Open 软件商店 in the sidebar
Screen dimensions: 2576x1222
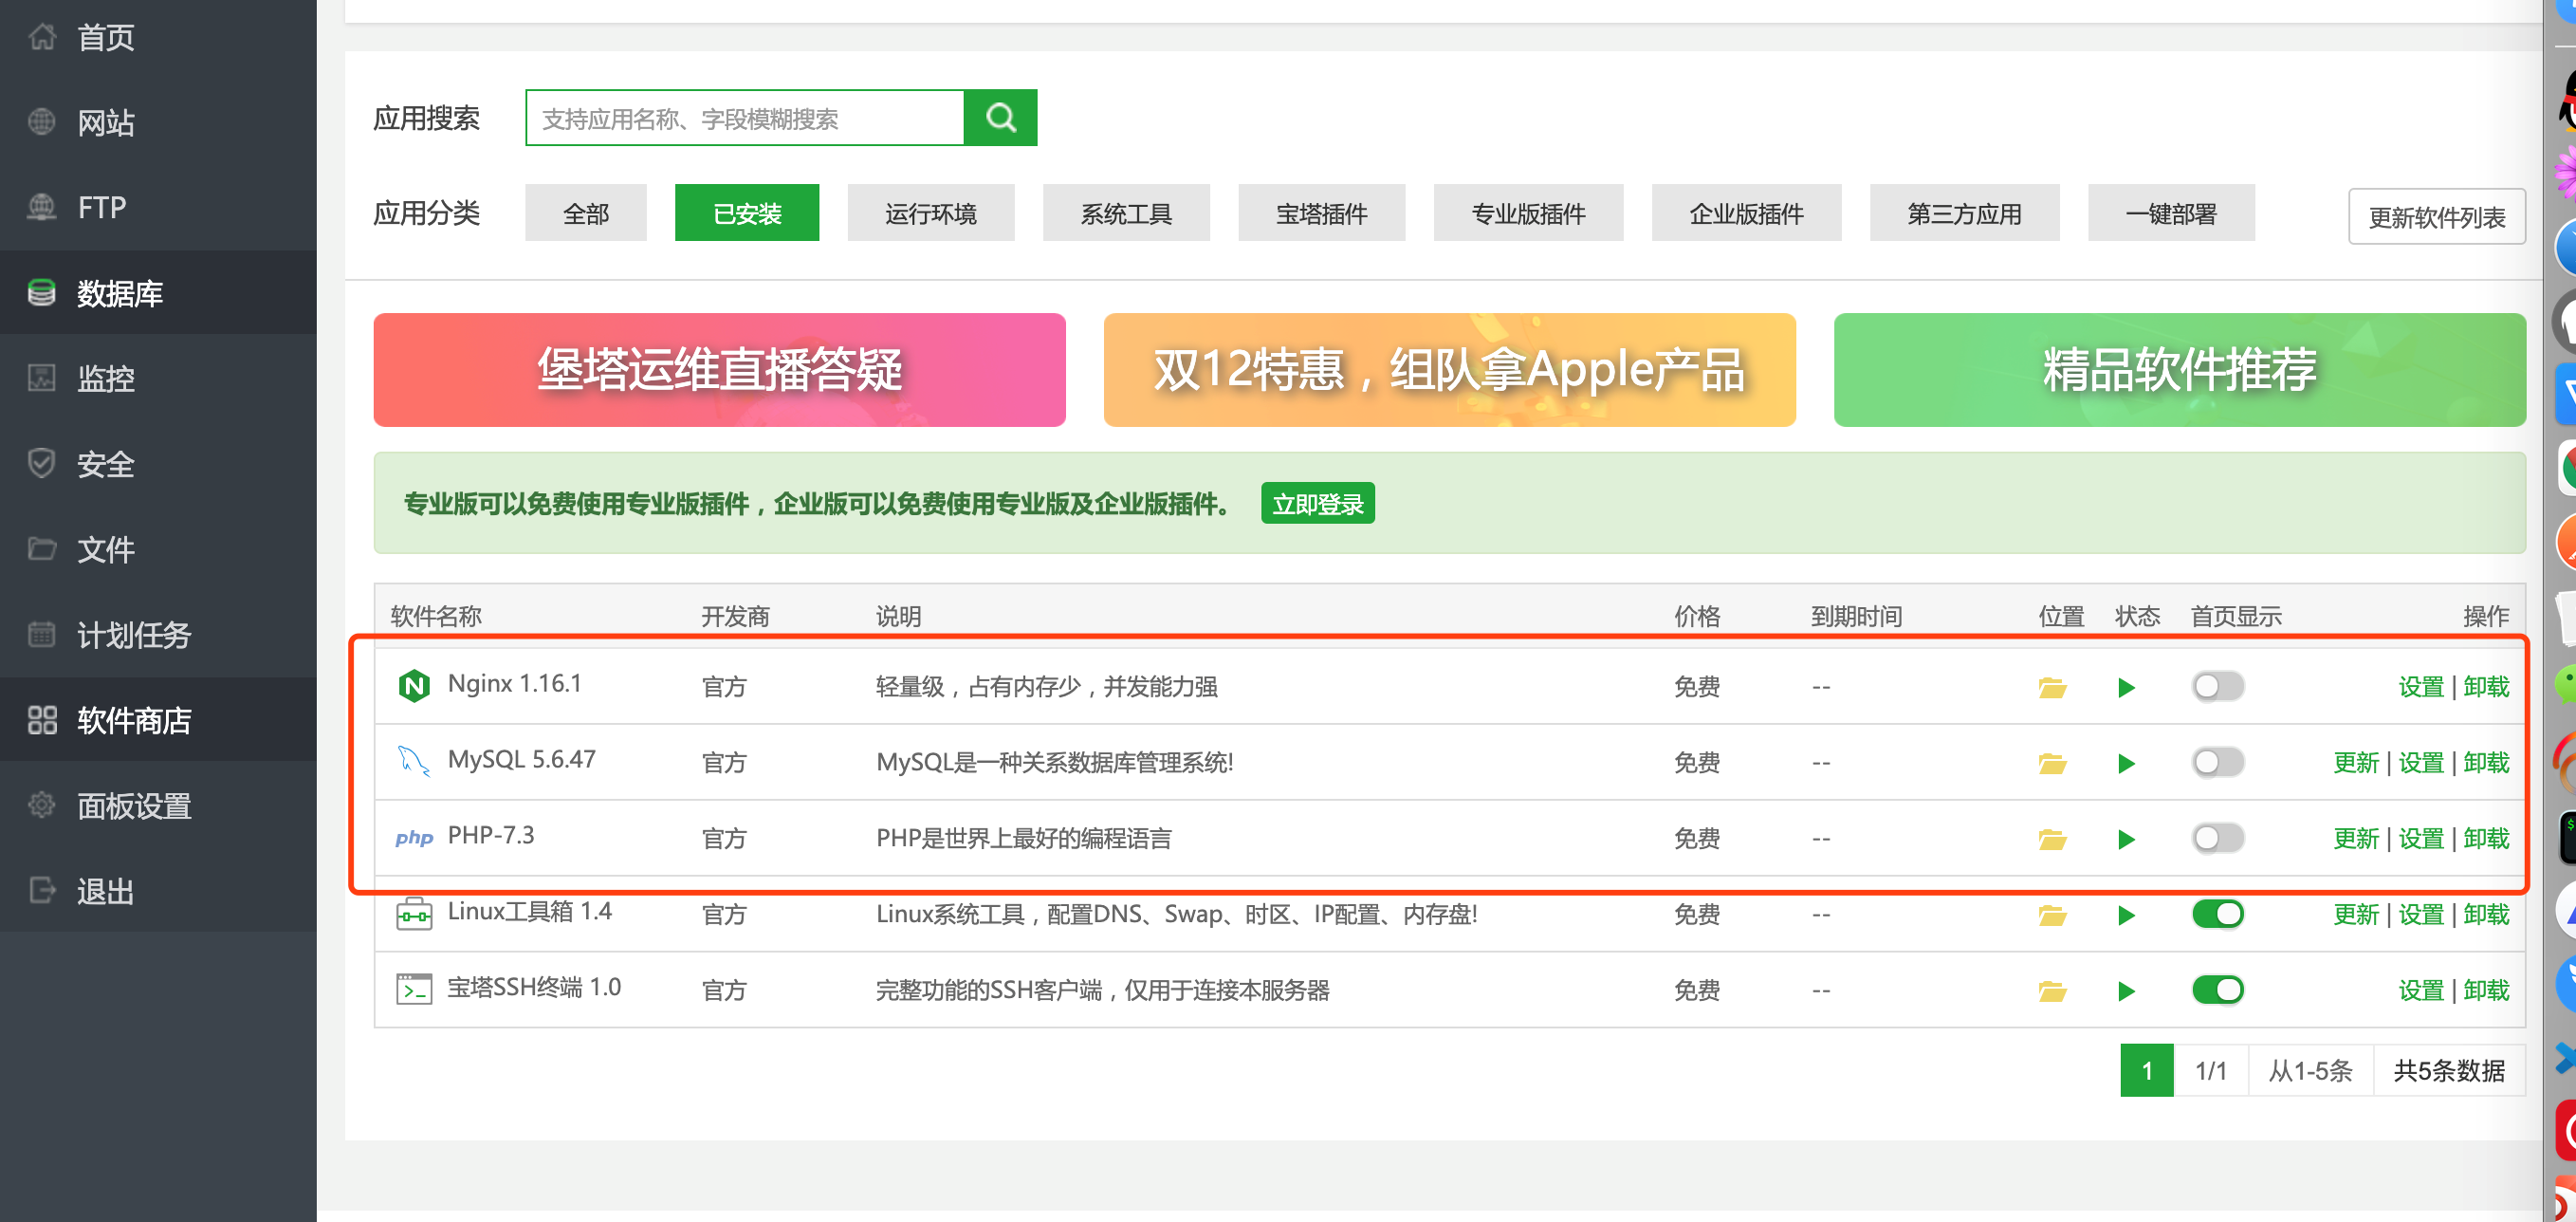click(158, 720)
